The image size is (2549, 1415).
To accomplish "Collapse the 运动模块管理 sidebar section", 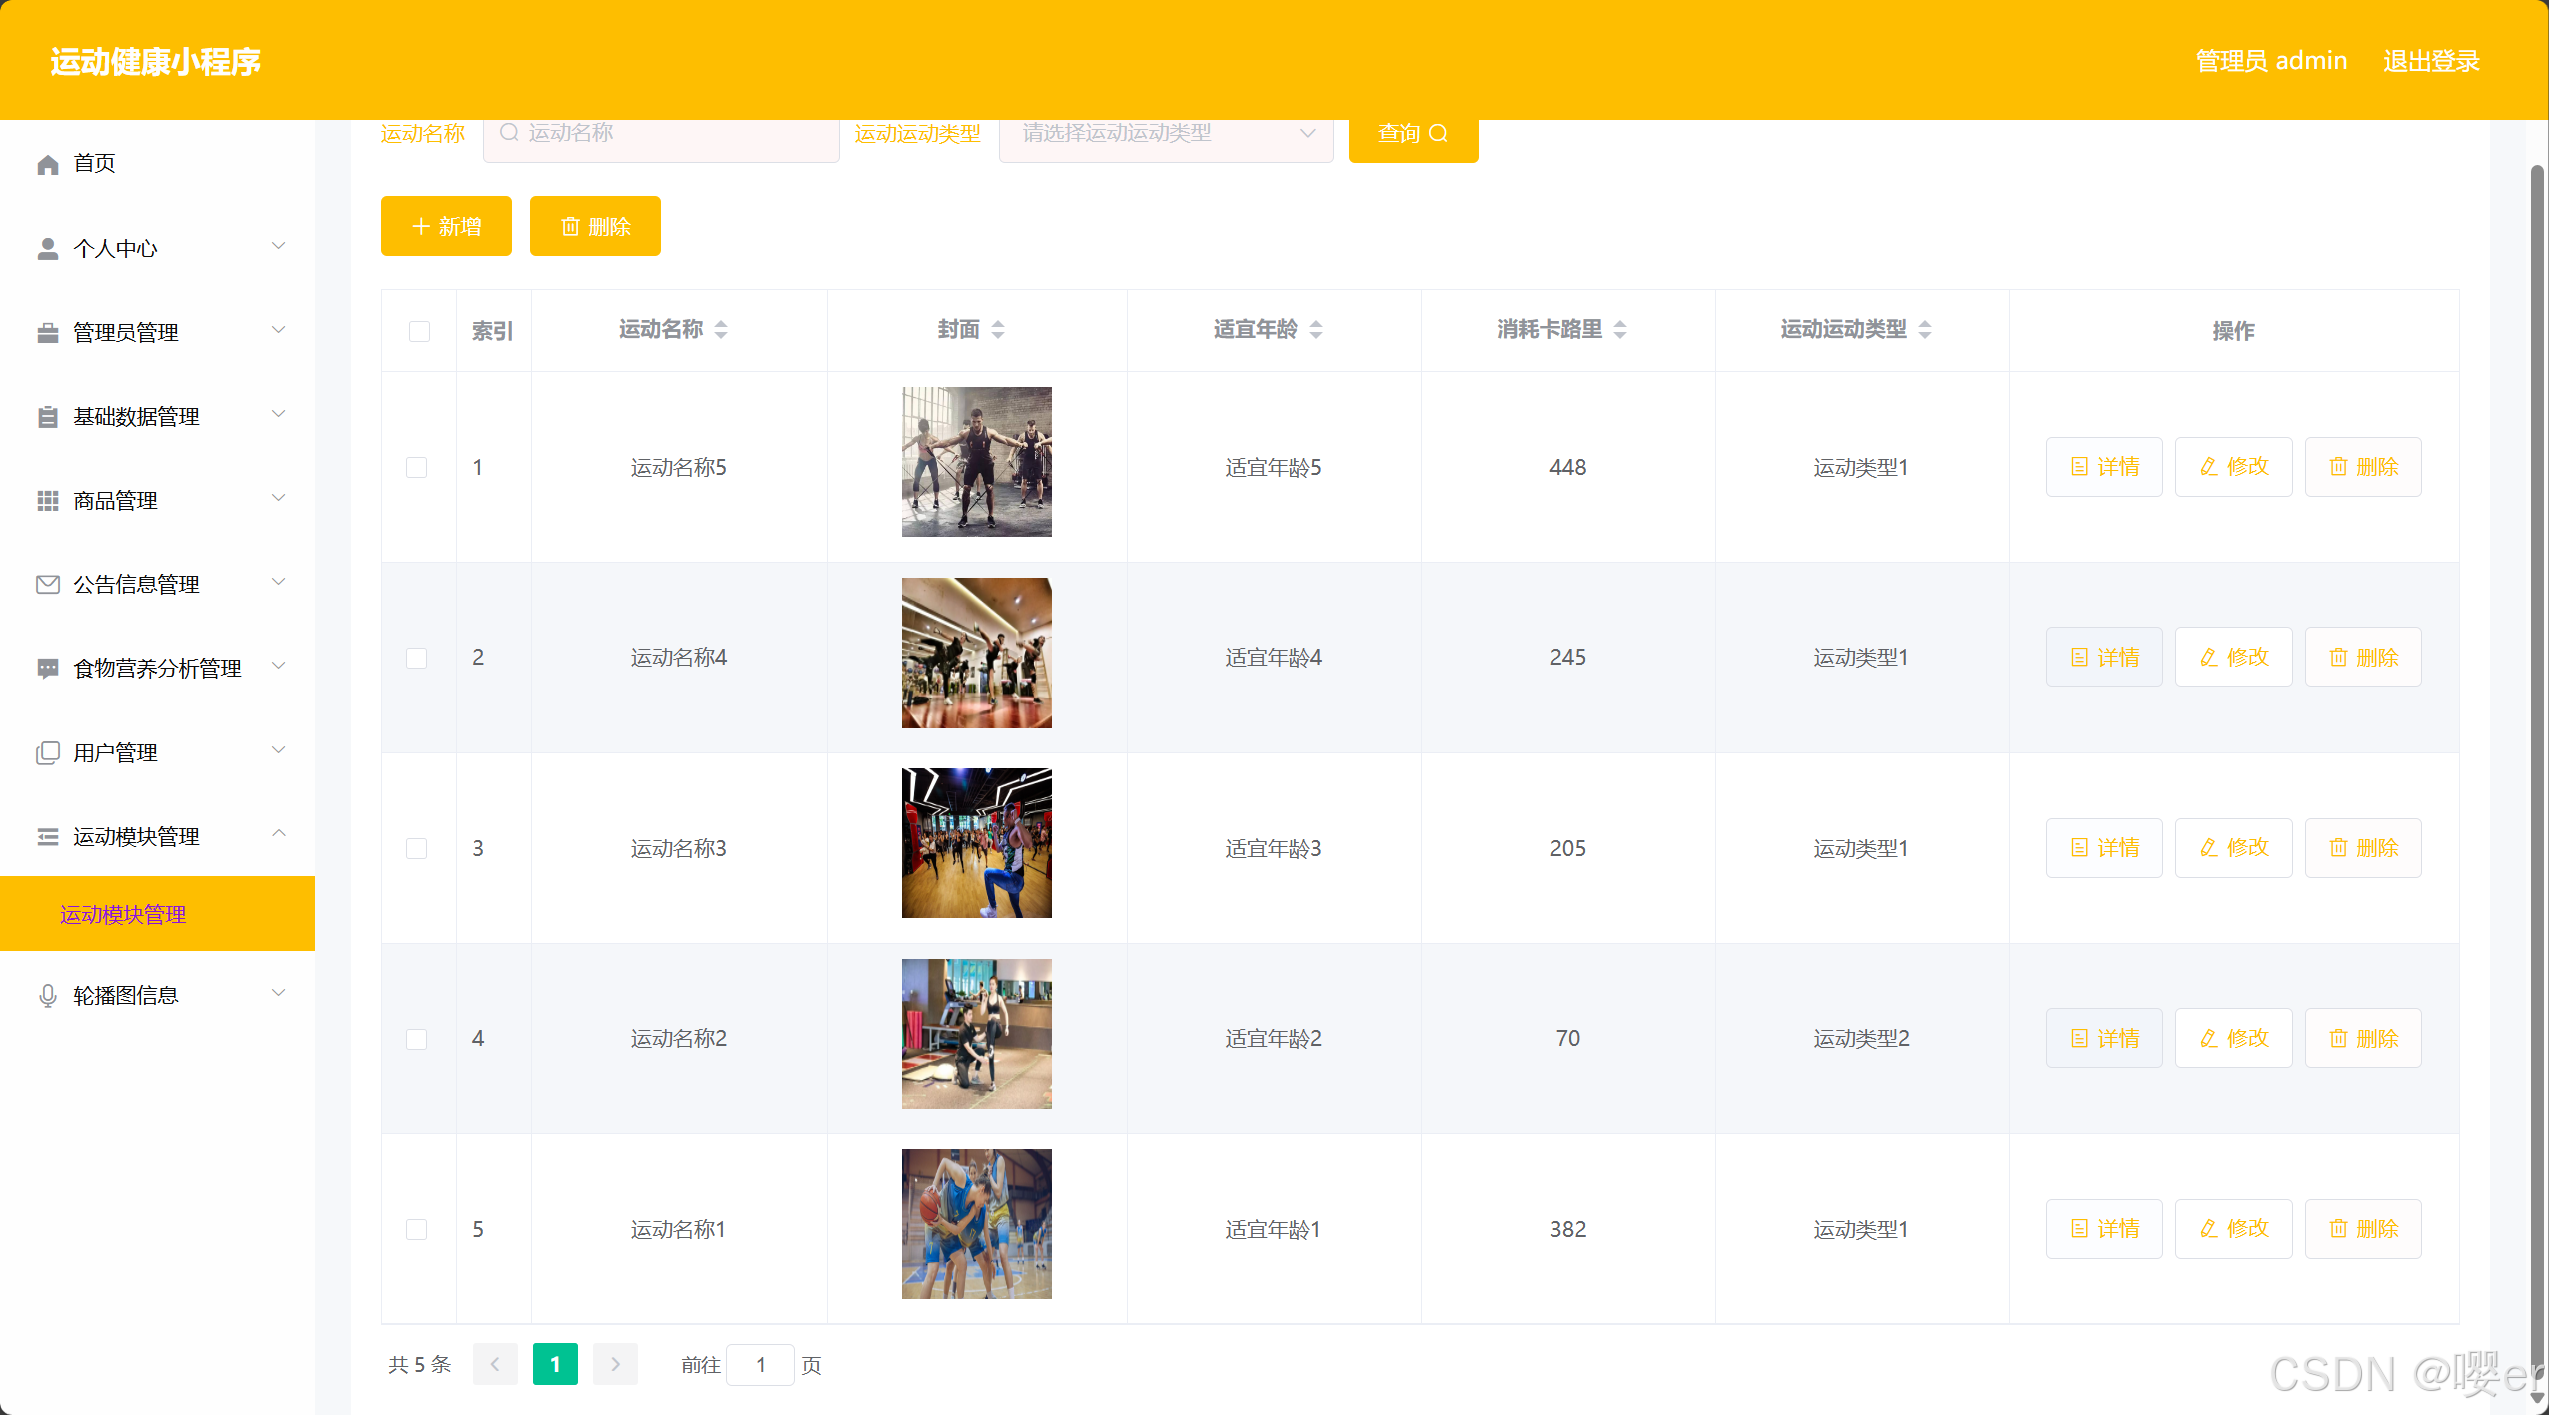I will pyautogui.click(x=279, y=834).
